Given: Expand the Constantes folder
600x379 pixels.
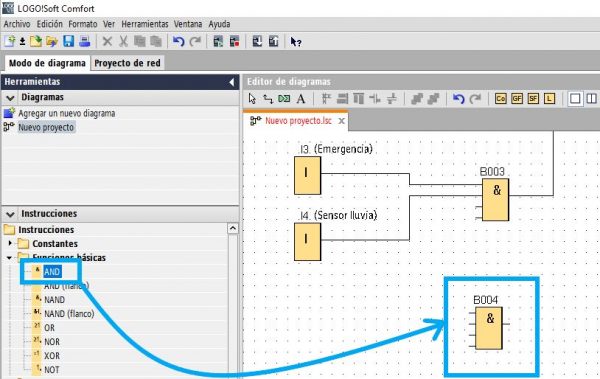Looking at the screenshot, I should pyautogui.click(x=10, y=243).
